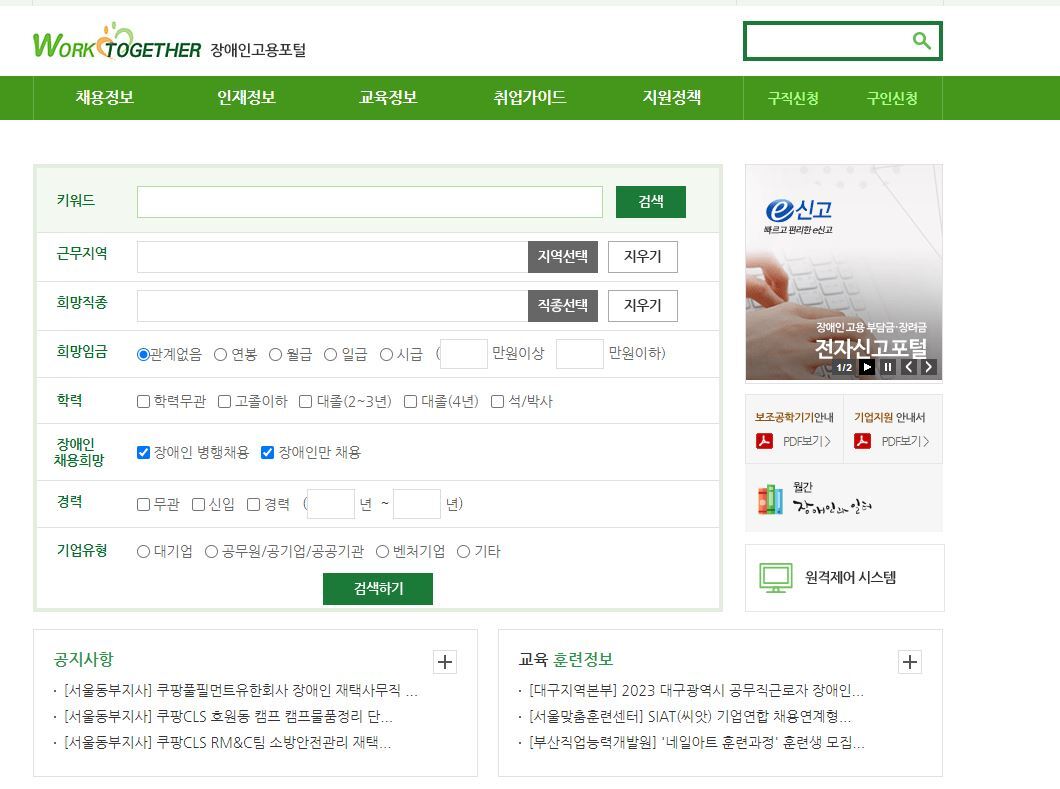Open notice 쿠팡CLS RM&C팀 소방안전관리

pyautogui.click(x=228, y=742)
